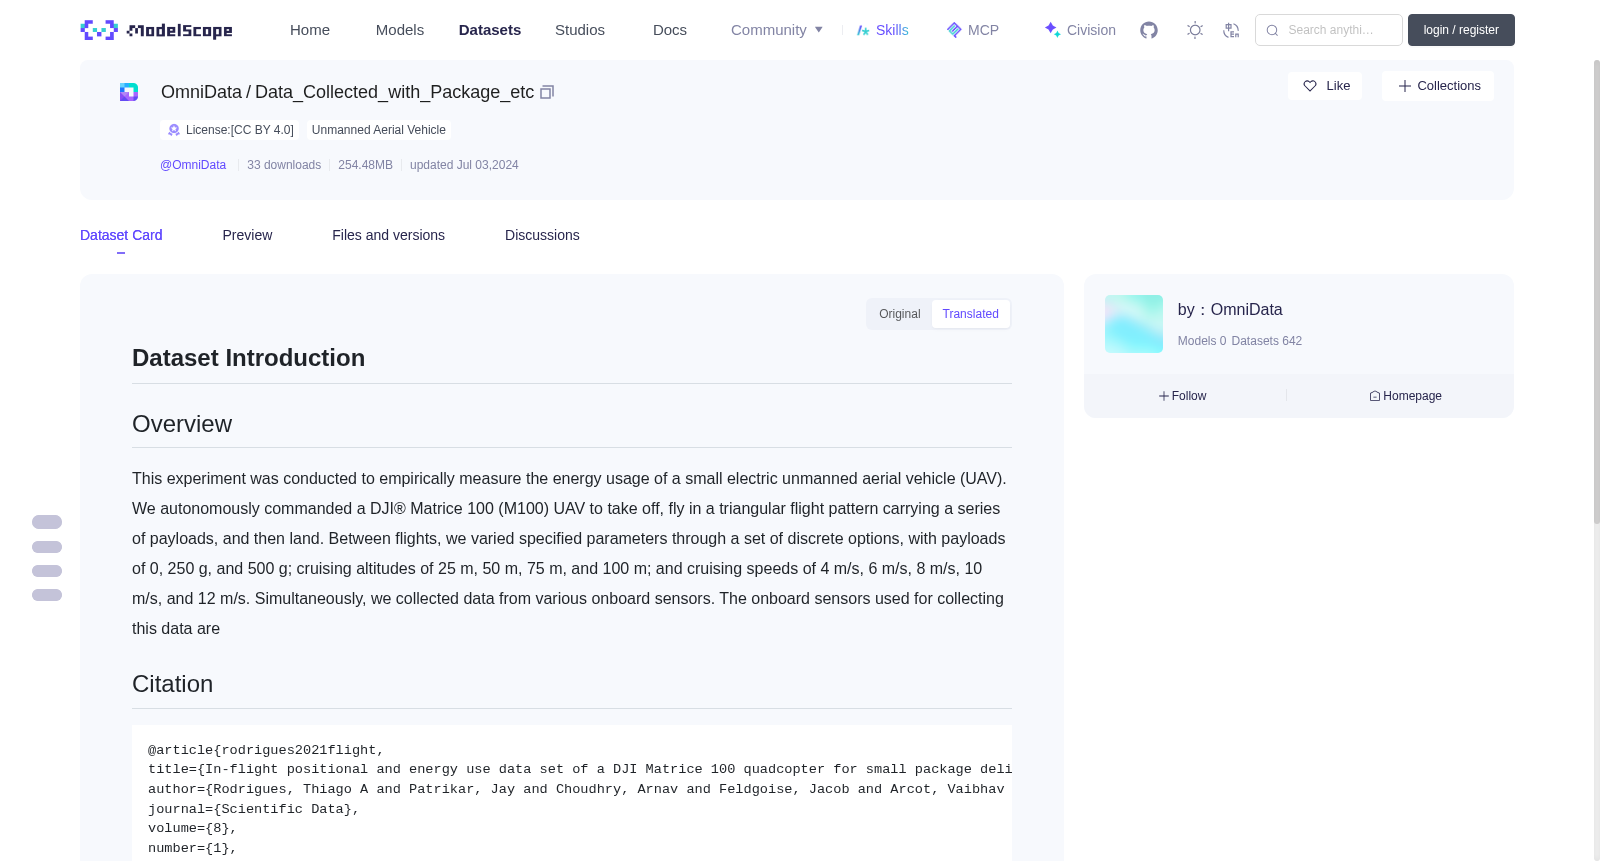
Task: Click the page vertical scrollbar
Action: (x=1596, y=290)
